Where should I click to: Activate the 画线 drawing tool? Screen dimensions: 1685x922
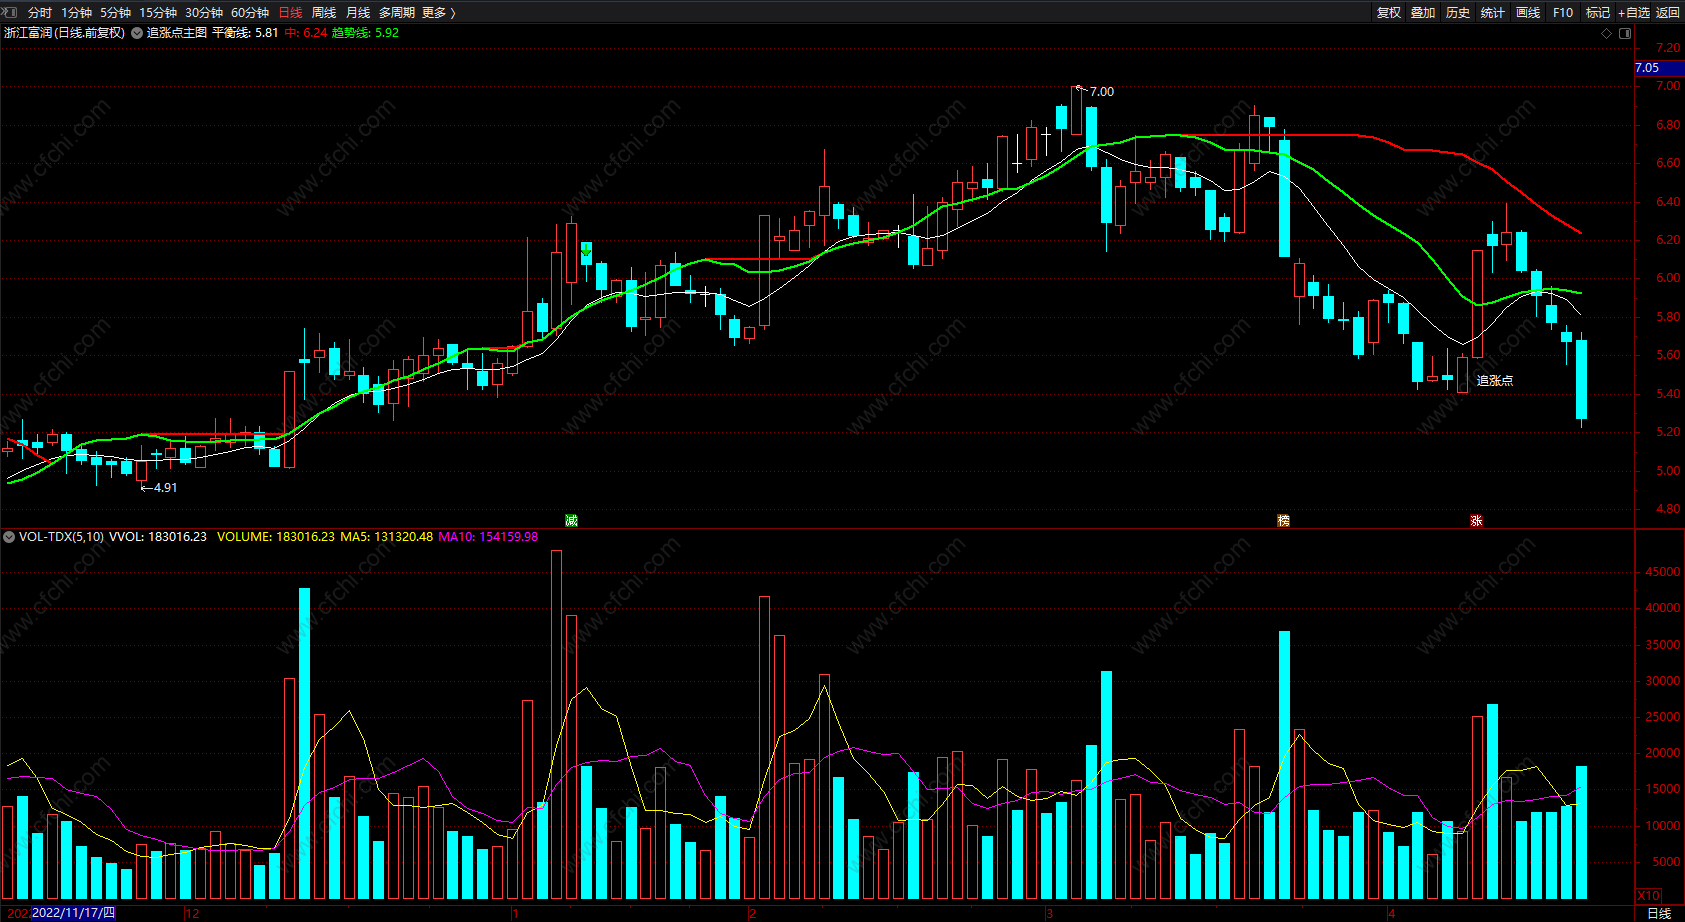[x=1528, y=12]
